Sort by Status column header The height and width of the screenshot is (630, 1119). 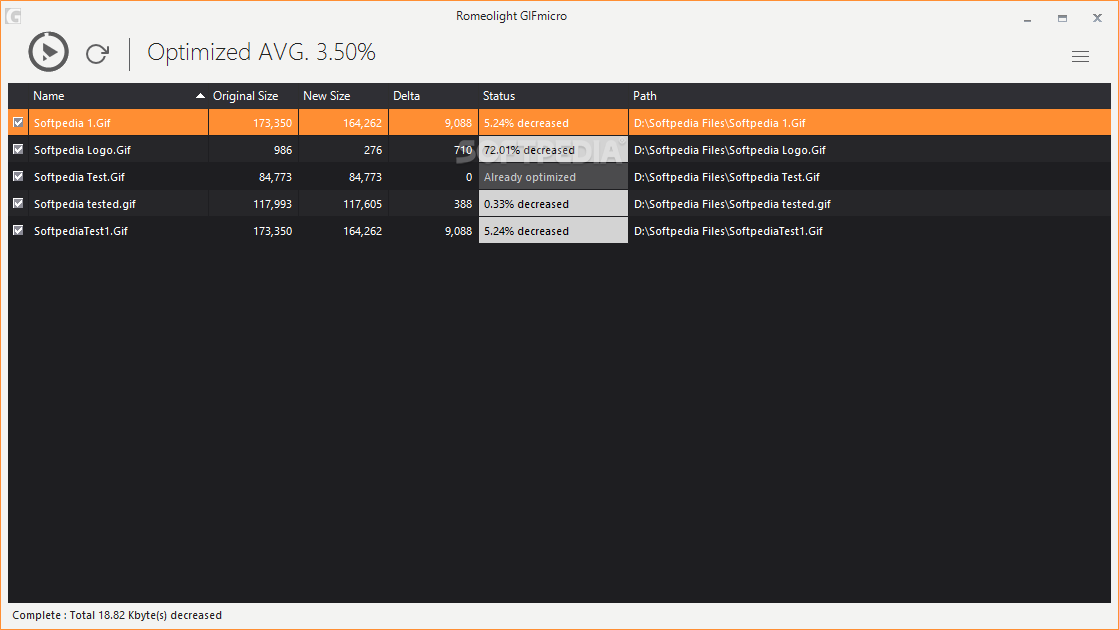(x=499, y=96)
